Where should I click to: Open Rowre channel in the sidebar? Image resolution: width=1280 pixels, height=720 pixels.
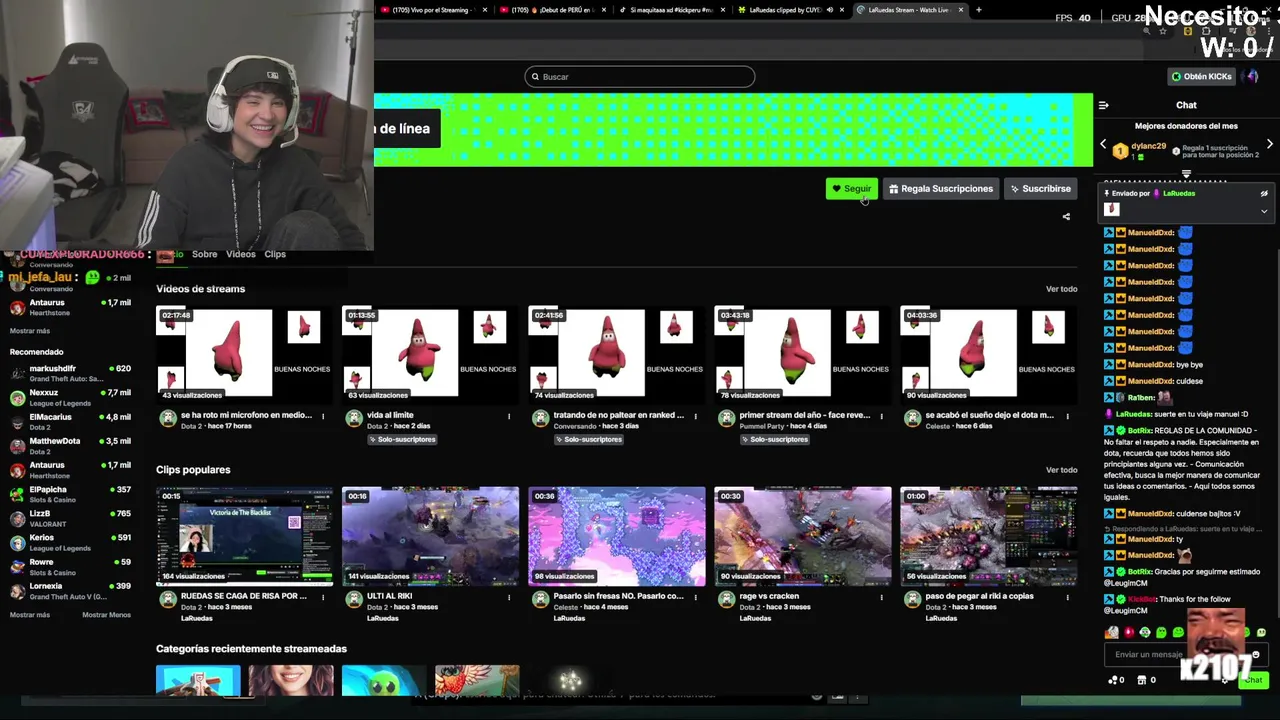point(70,566)
